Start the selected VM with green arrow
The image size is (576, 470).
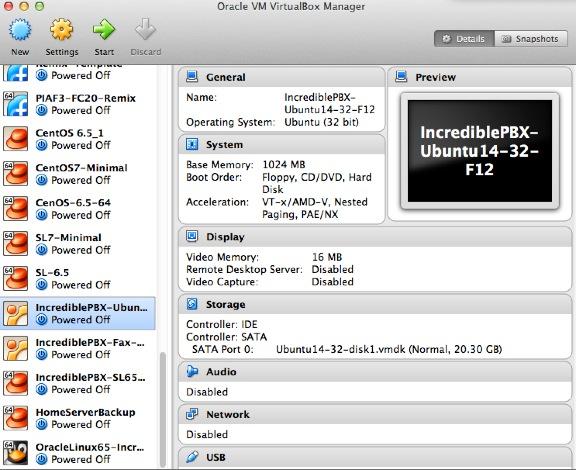[x=104, y=30]
